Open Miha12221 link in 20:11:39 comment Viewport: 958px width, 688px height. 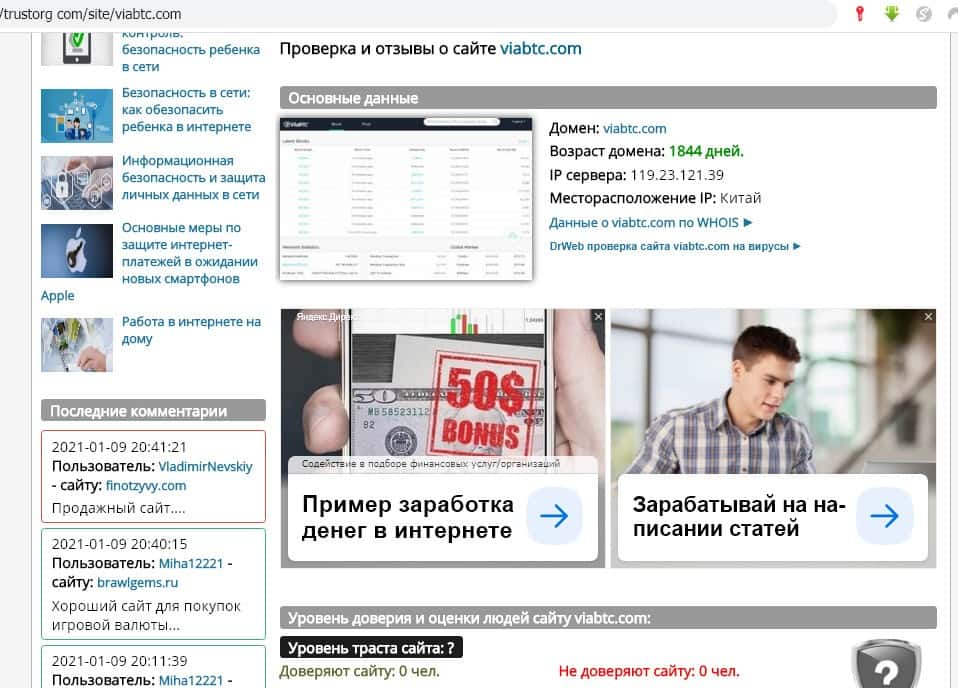pyautogui.click(x=191, y=680)
